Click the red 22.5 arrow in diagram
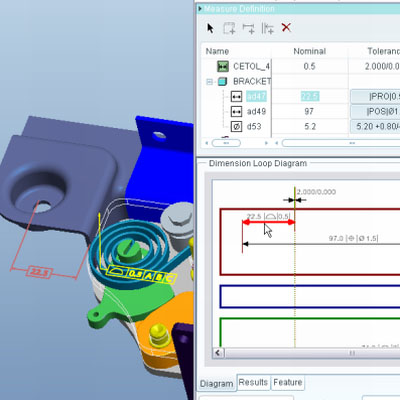The width and height of the screenshot is (400, 400). tap(269, 222)
